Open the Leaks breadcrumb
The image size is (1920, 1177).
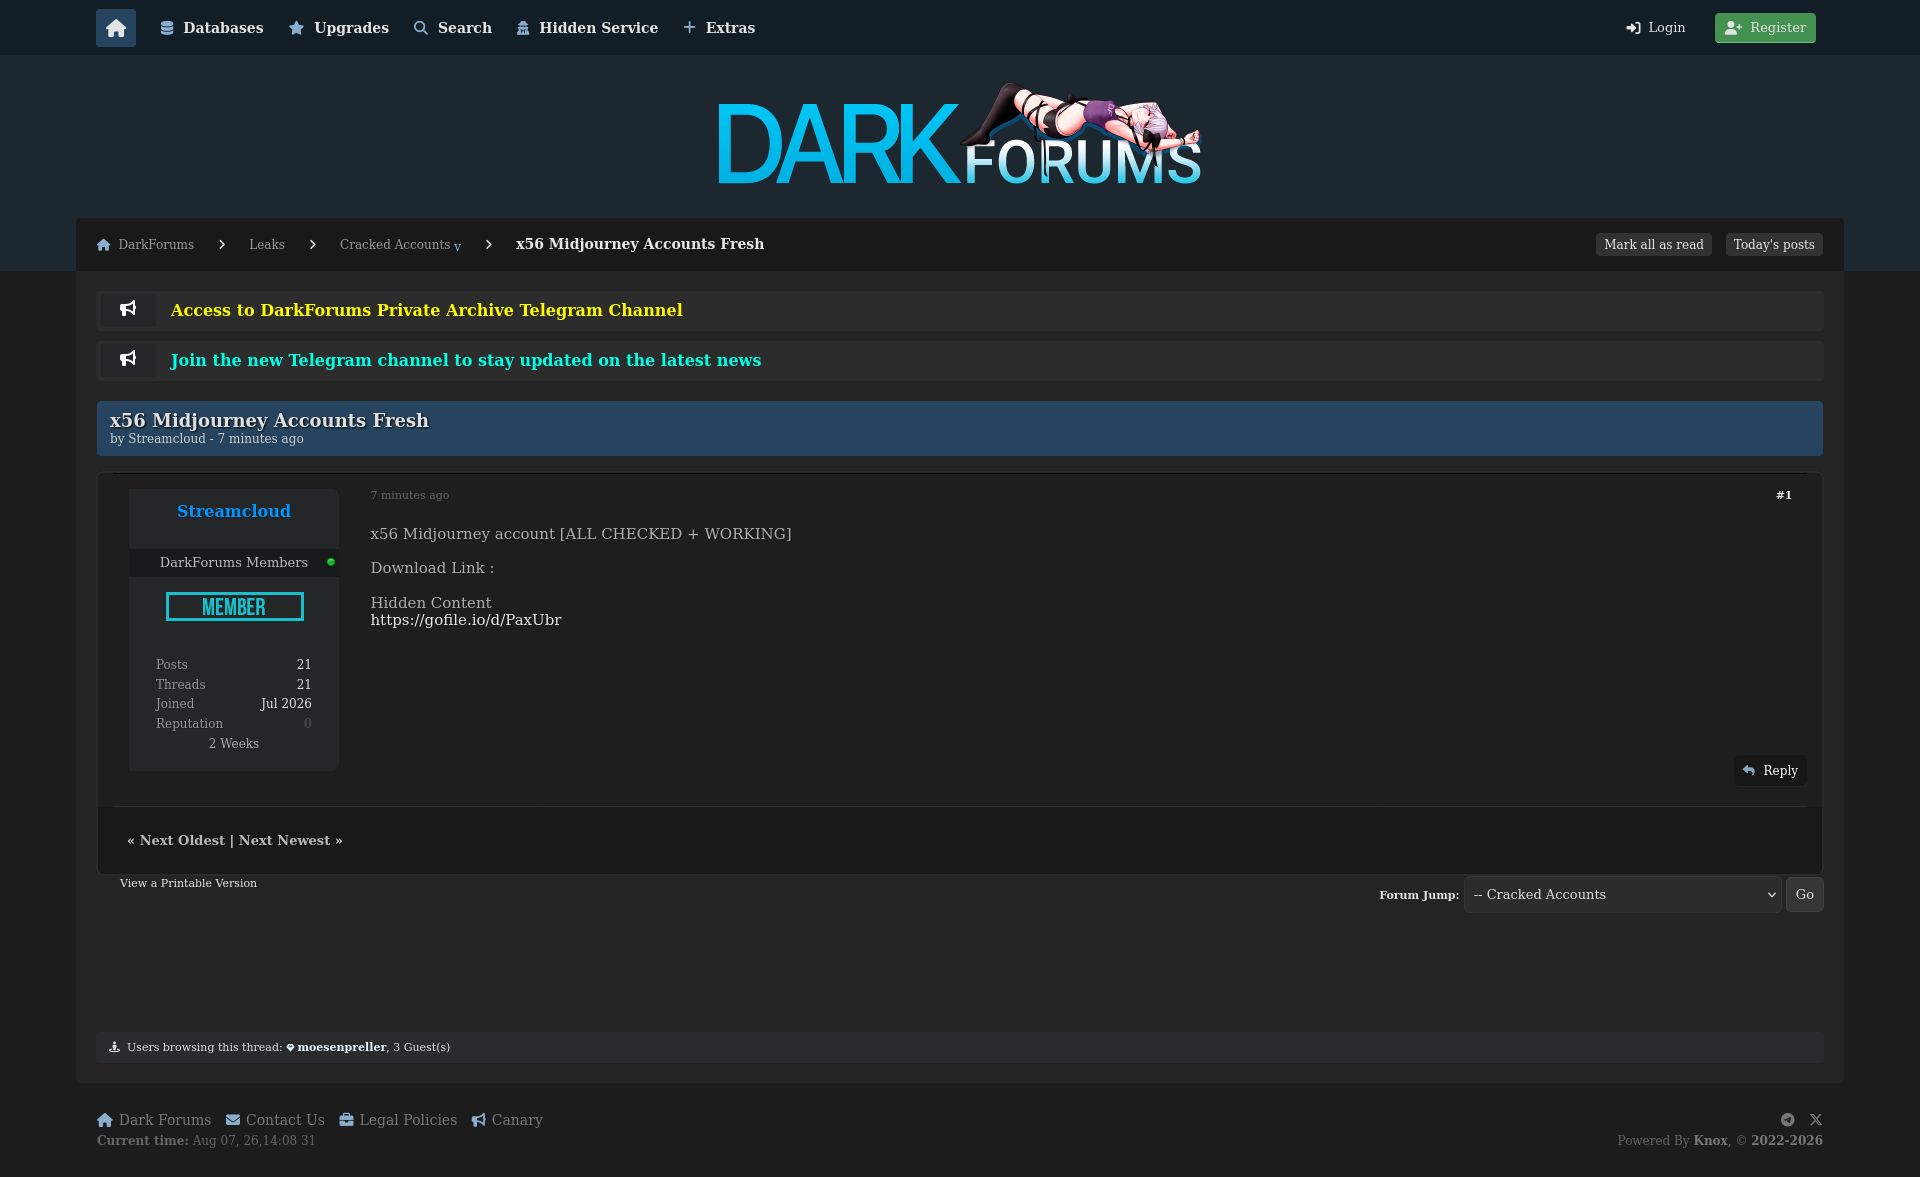(x=267, y=245)
